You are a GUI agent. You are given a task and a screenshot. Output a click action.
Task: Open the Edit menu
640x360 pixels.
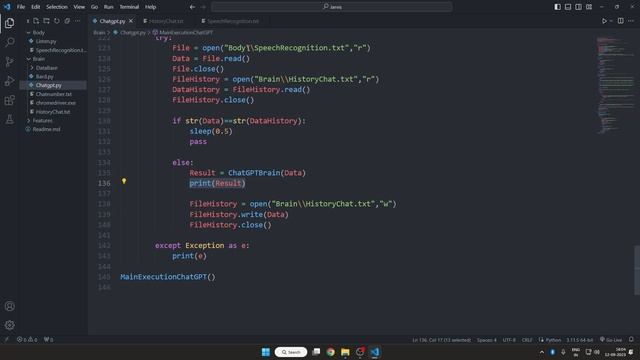[x=36, y=7]
